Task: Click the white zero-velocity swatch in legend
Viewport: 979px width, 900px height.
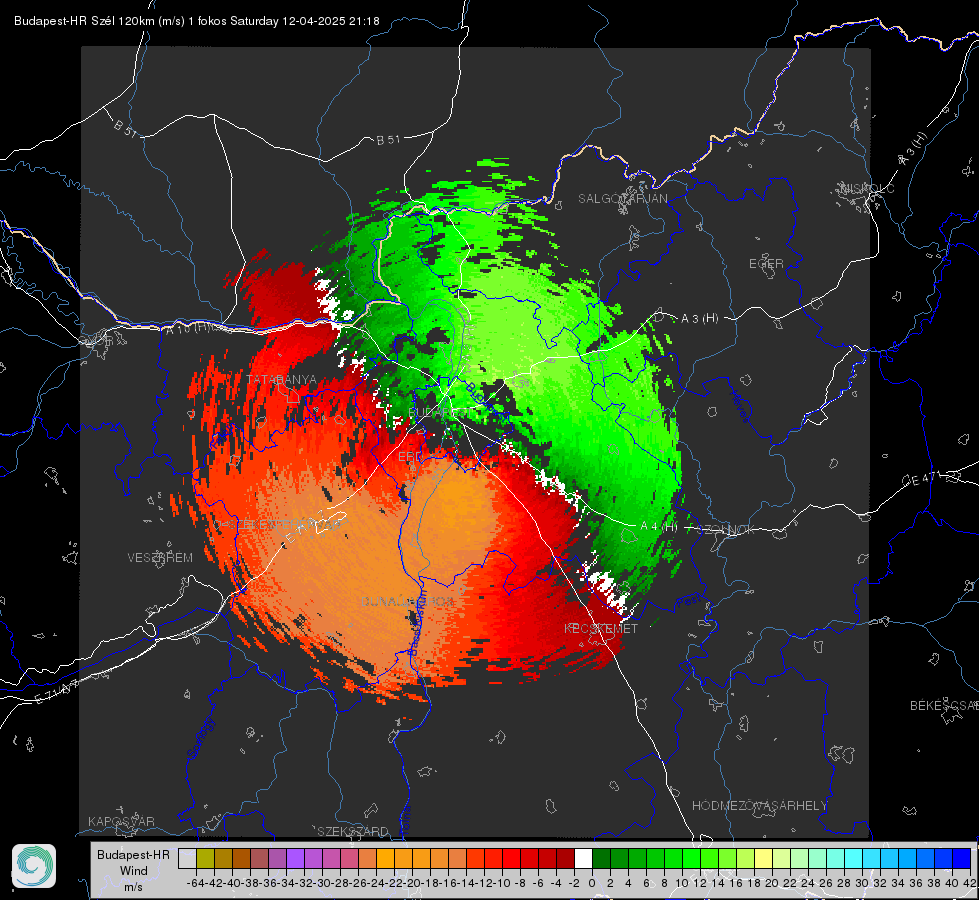Action: click(583, 858)
